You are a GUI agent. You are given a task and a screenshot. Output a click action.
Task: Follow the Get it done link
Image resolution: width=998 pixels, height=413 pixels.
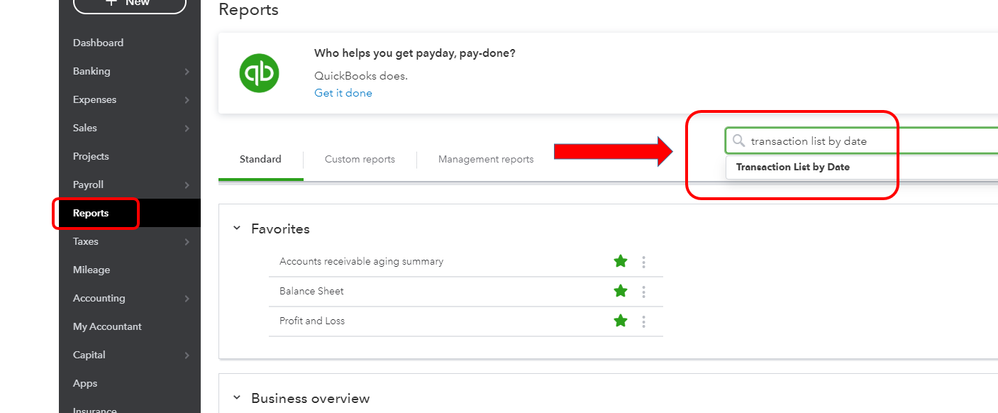343,93
